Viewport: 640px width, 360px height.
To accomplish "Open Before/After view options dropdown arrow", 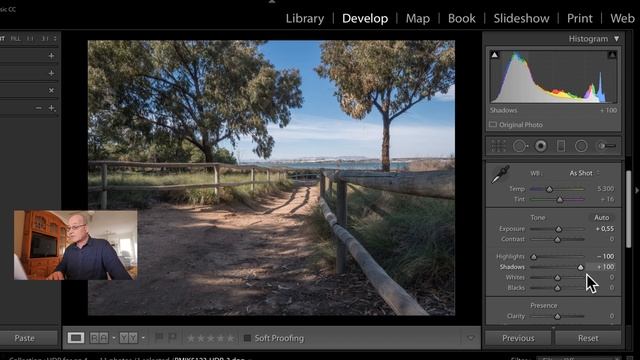I will pos(113,338).
